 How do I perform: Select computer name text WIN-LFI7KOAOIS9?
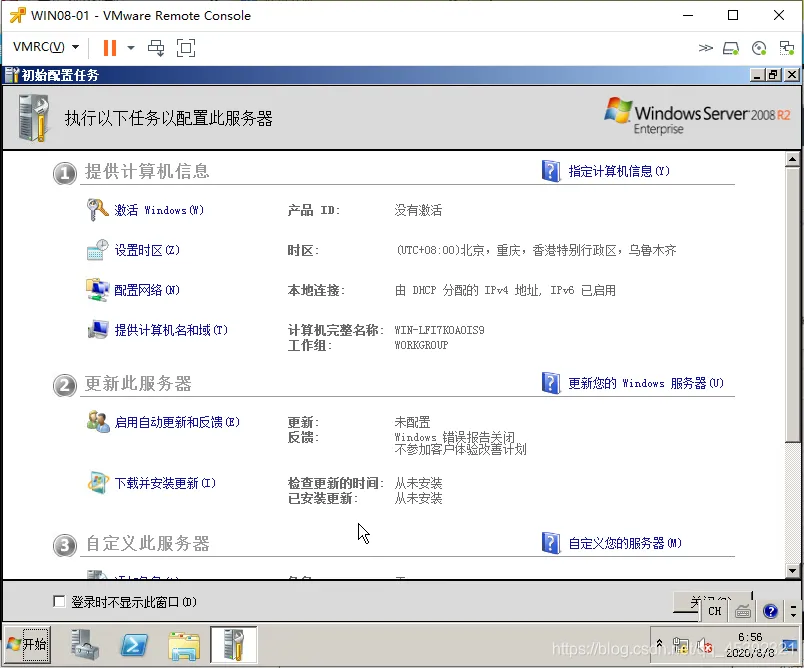pyautogui.click(x=439, y=330)
